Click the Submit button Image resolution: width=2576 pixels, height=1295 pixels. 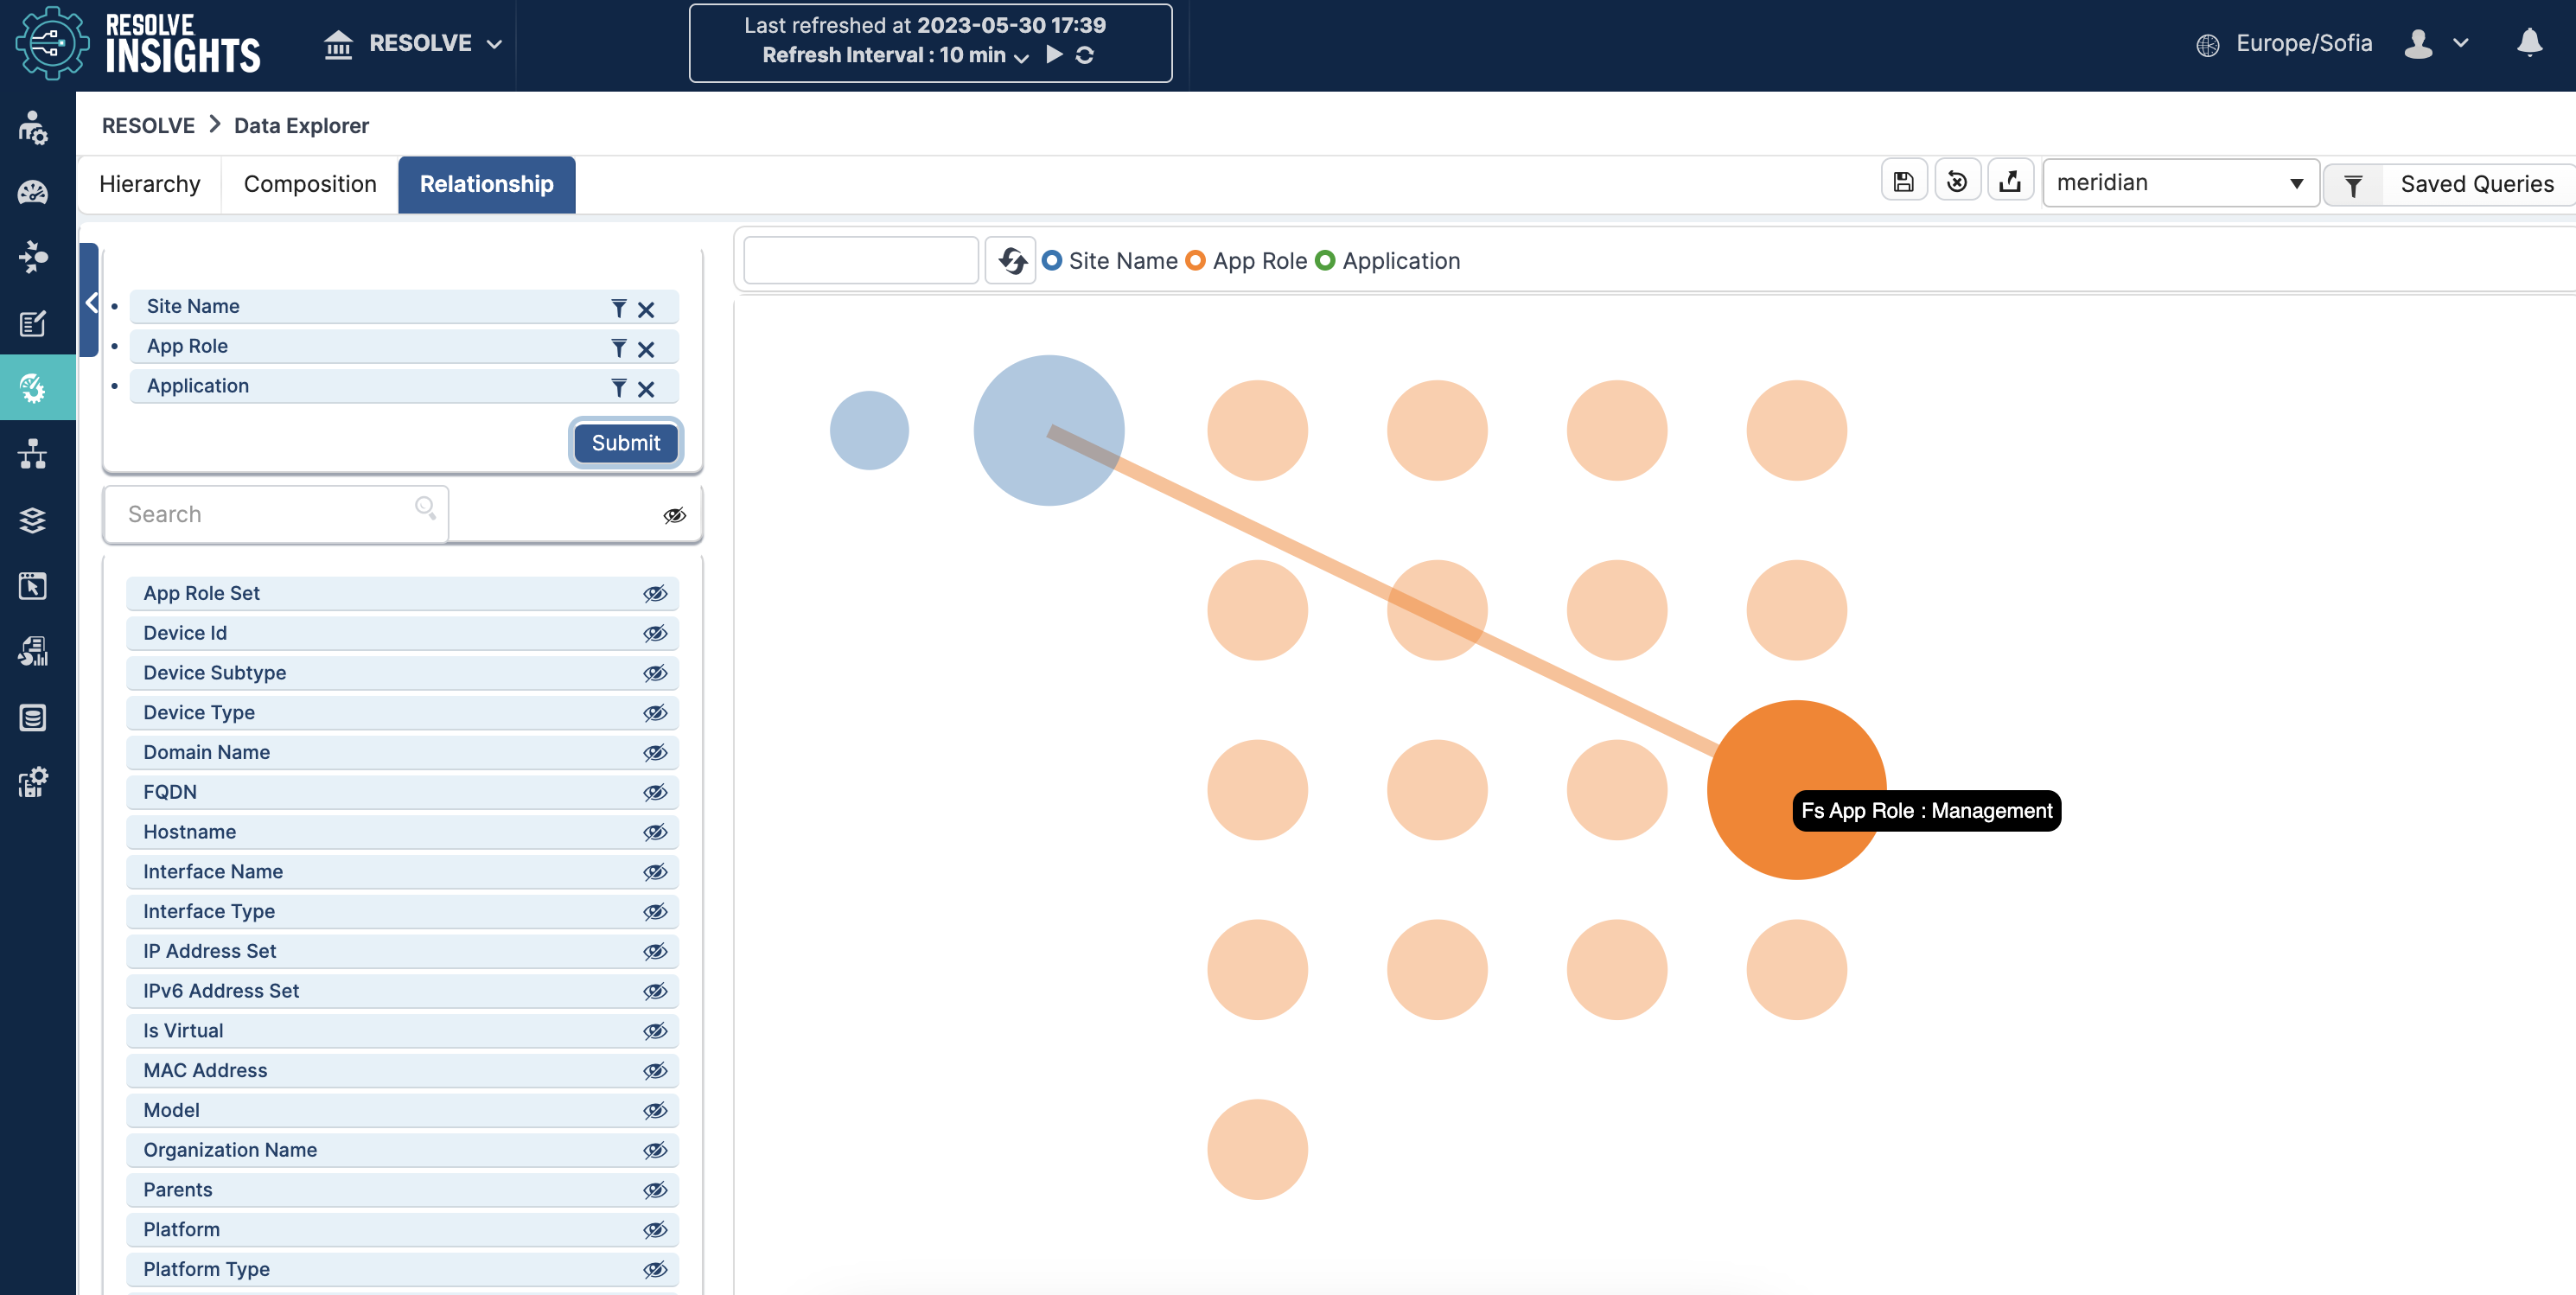625,443
